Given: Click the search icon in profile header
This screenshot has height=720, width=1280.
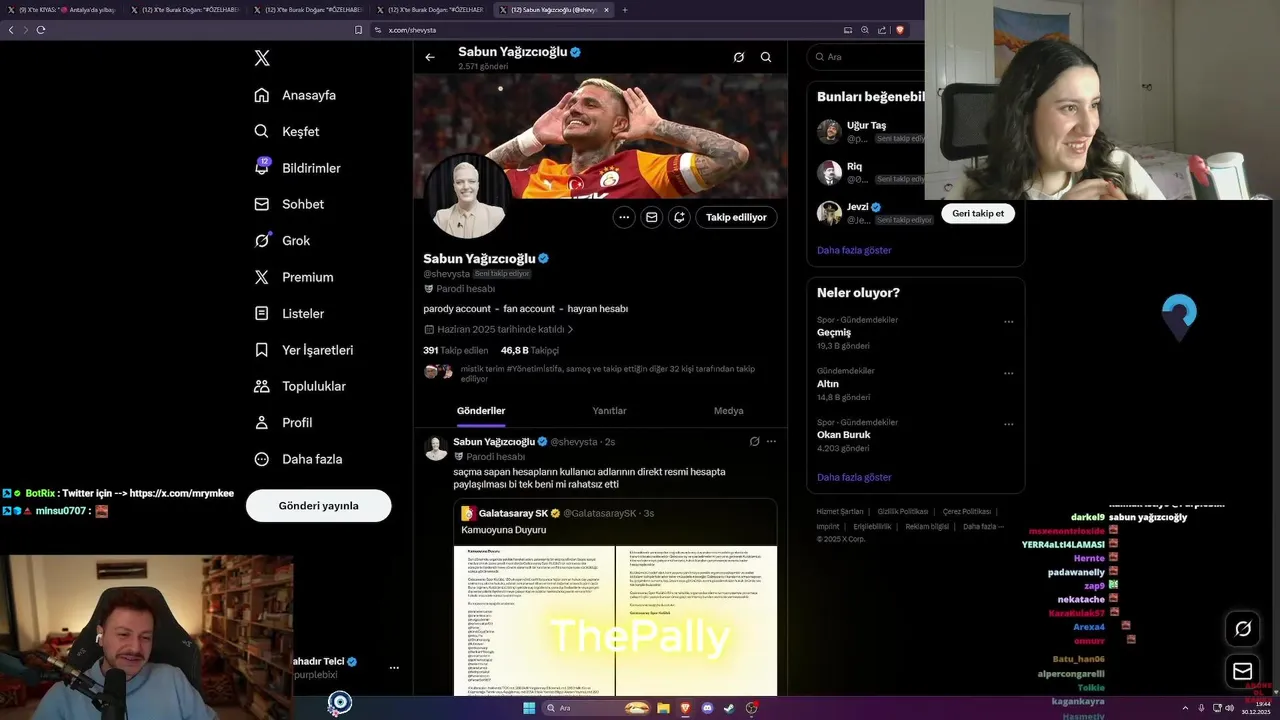Looking at the screenshot, I should [766, 57].
